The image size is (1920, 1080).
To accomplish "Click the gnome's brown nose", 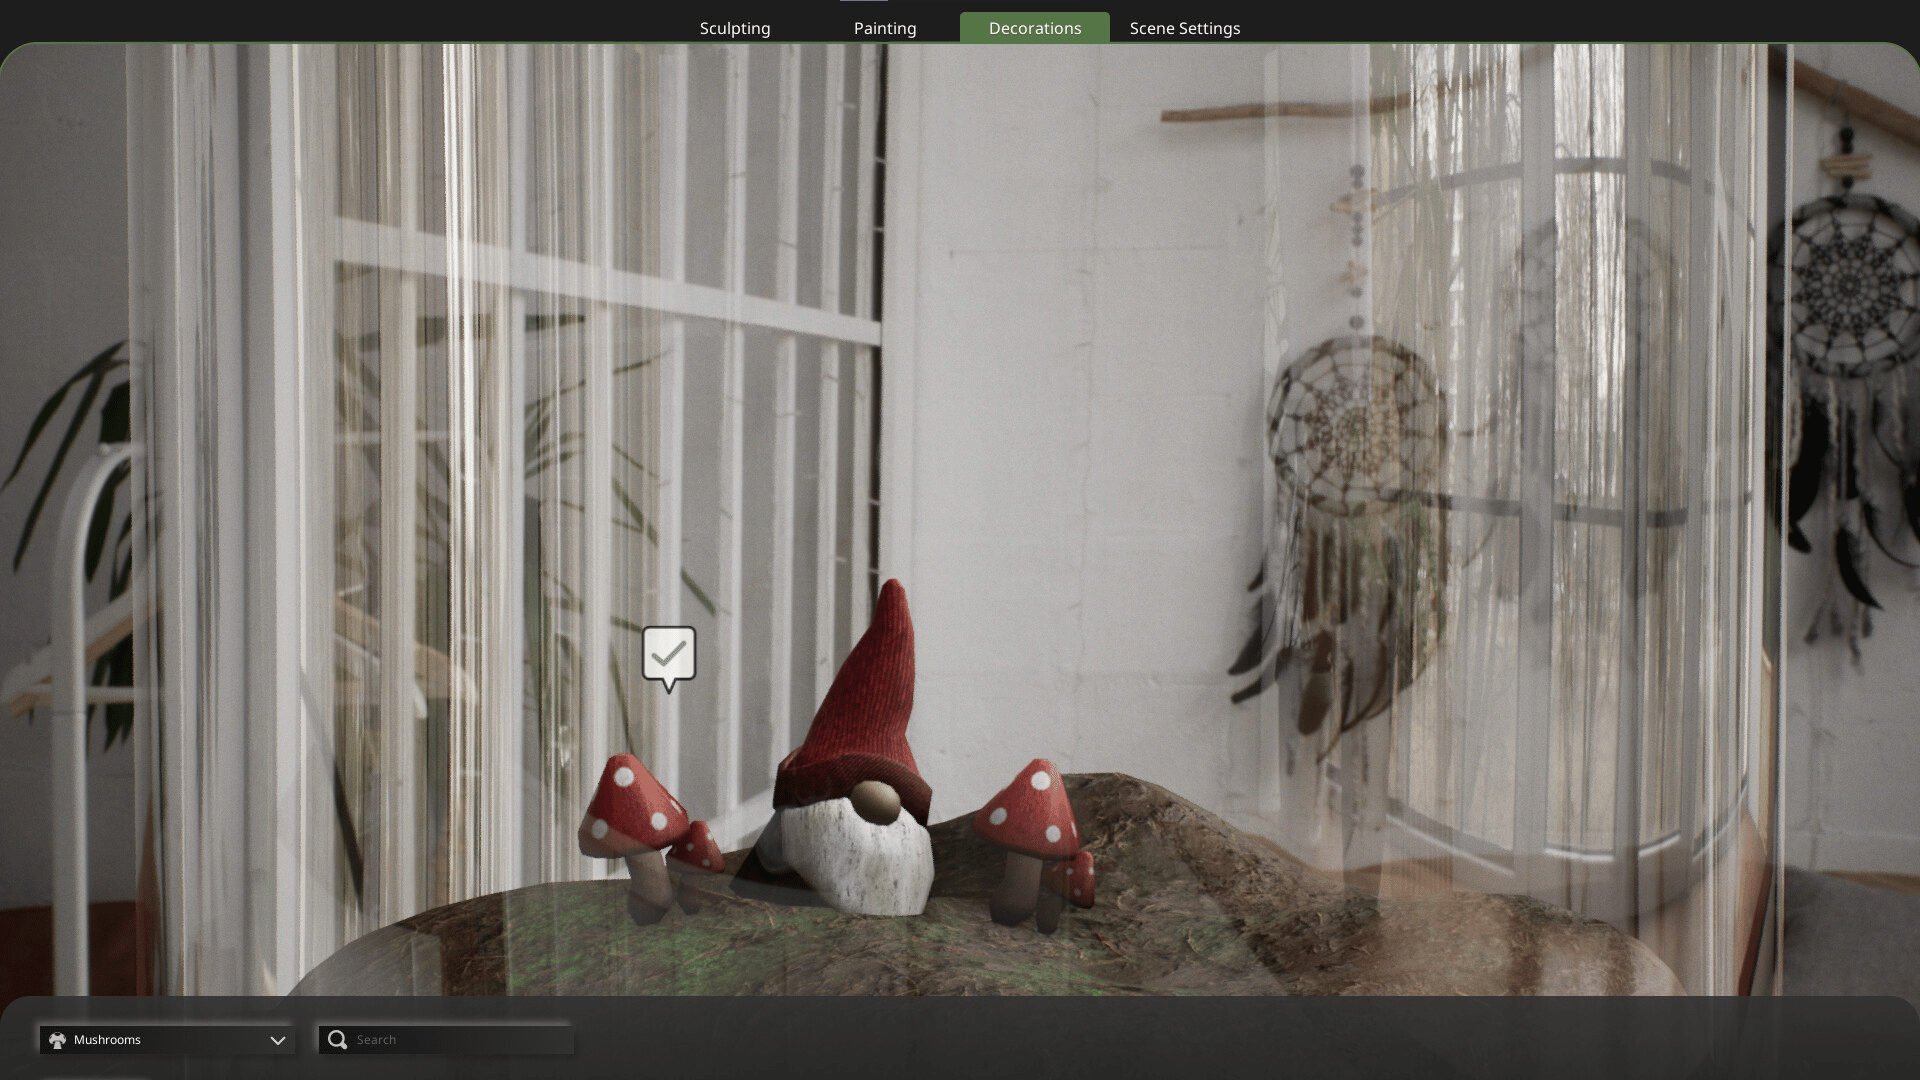I will point(875,802).
